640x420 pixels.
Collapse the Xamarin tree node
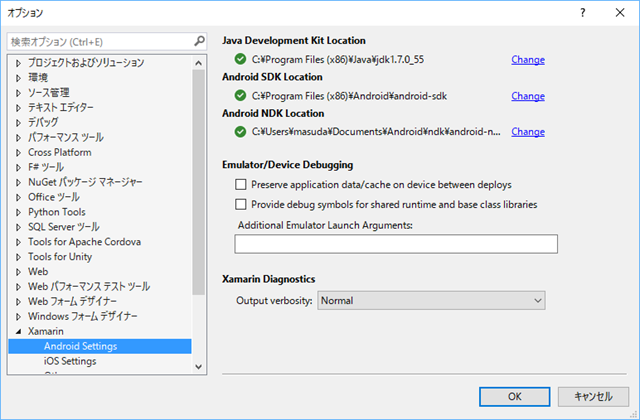tap(18, 331)
